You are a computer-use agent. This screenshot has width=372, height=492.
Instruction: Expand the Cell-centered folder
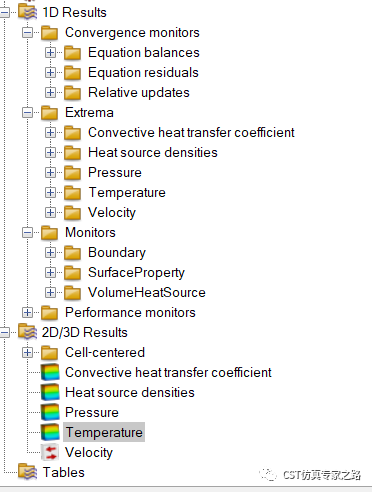(27, 352)
